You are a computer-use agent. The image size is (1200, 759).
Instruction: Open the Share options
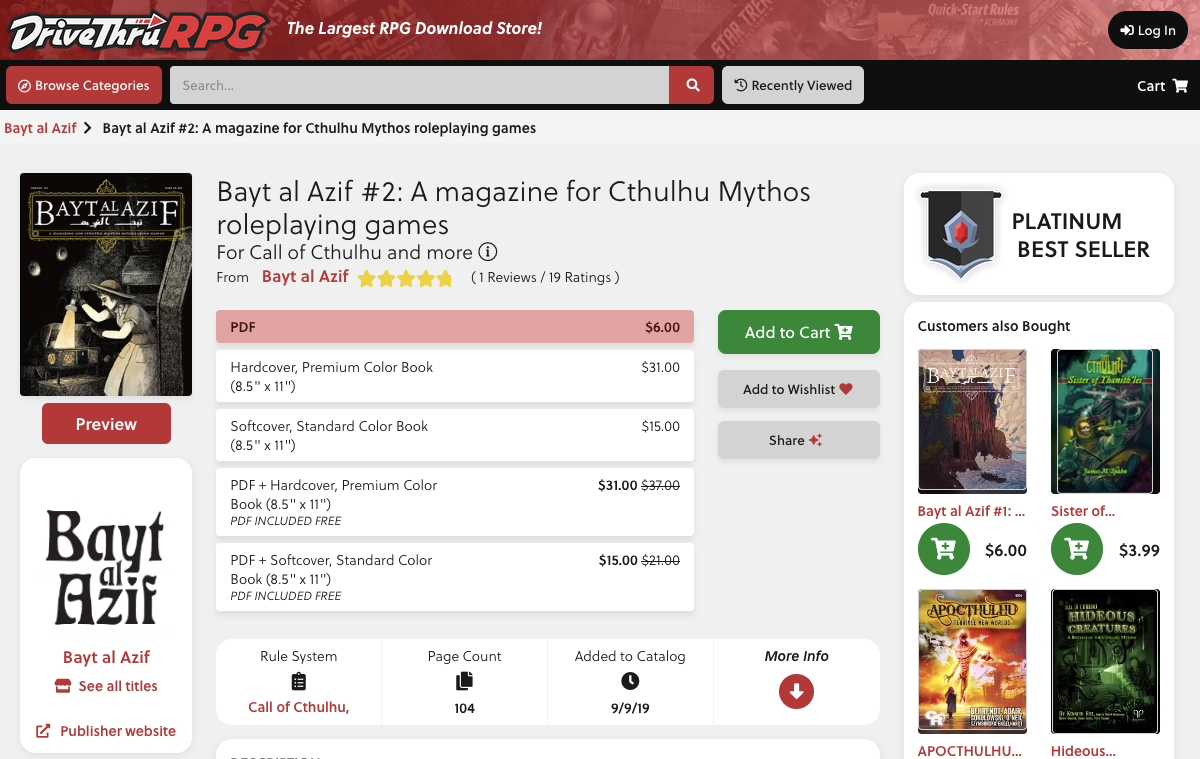[799, 440]
